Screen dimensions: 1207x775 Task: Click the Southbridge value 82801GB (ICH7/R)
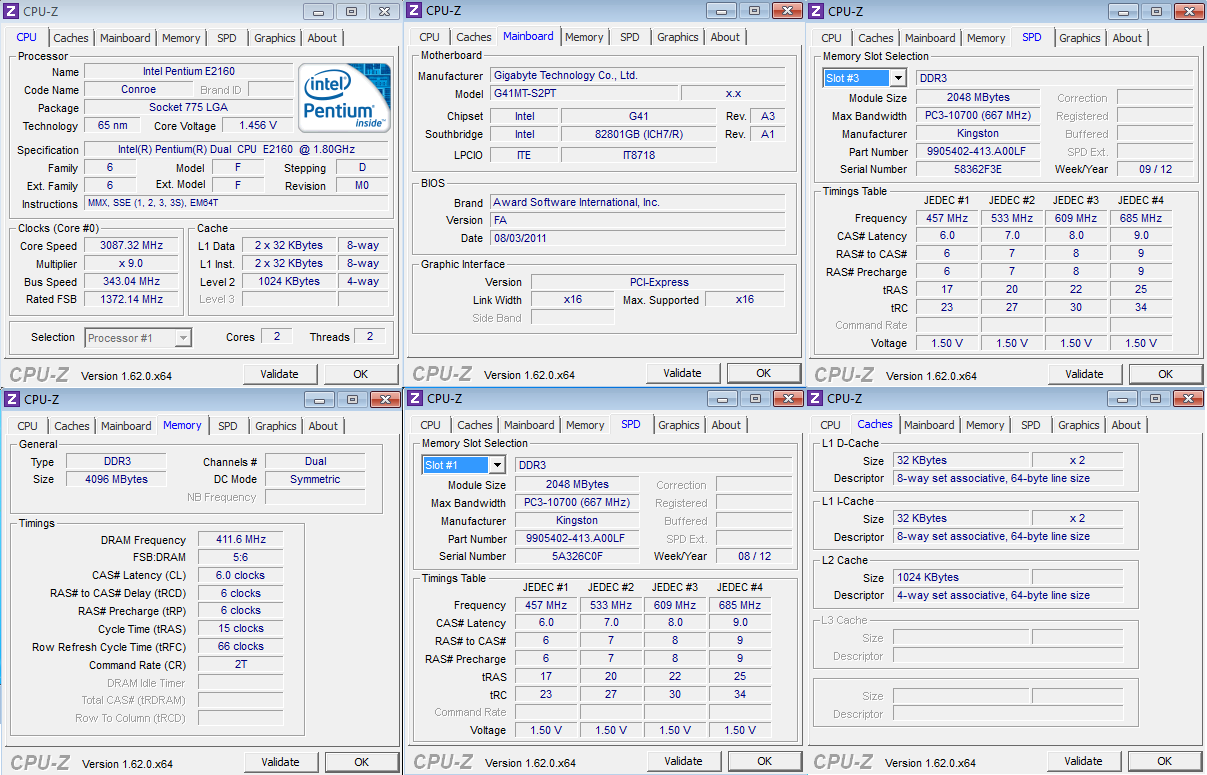[x=638, y=135]
